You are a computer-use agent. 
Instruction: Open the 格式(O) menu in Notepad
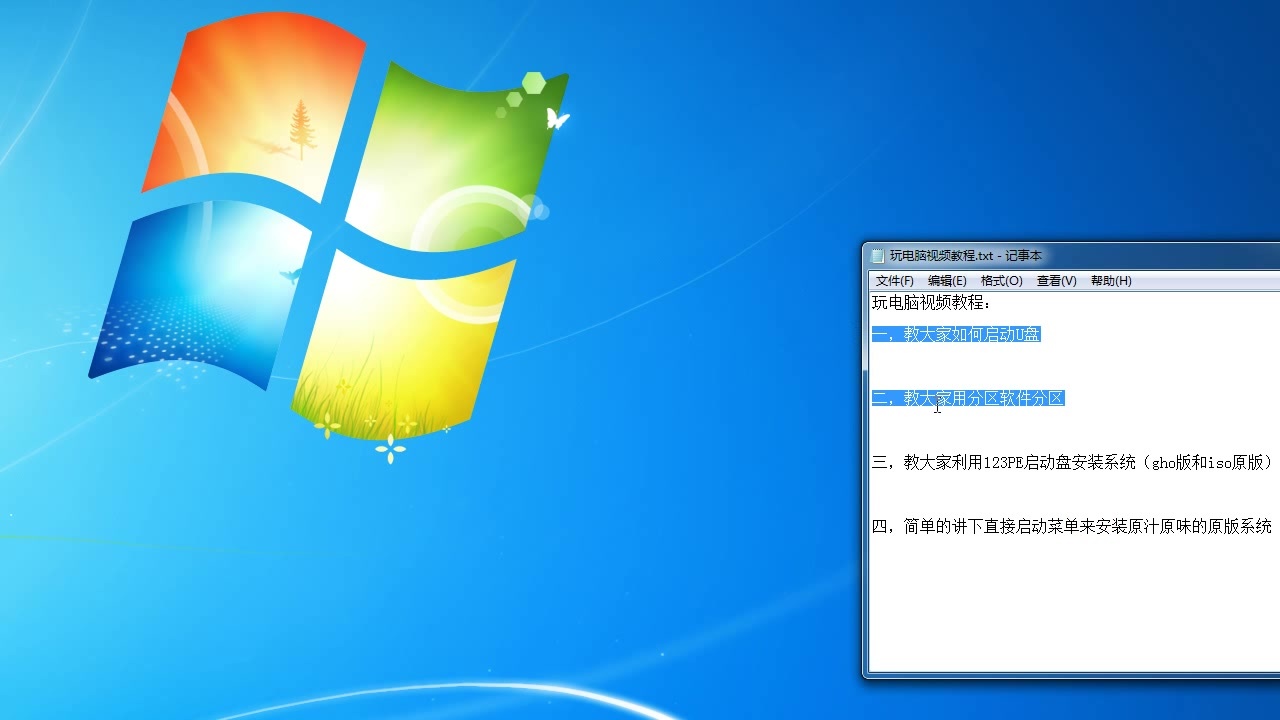(x=1002, y=281)
